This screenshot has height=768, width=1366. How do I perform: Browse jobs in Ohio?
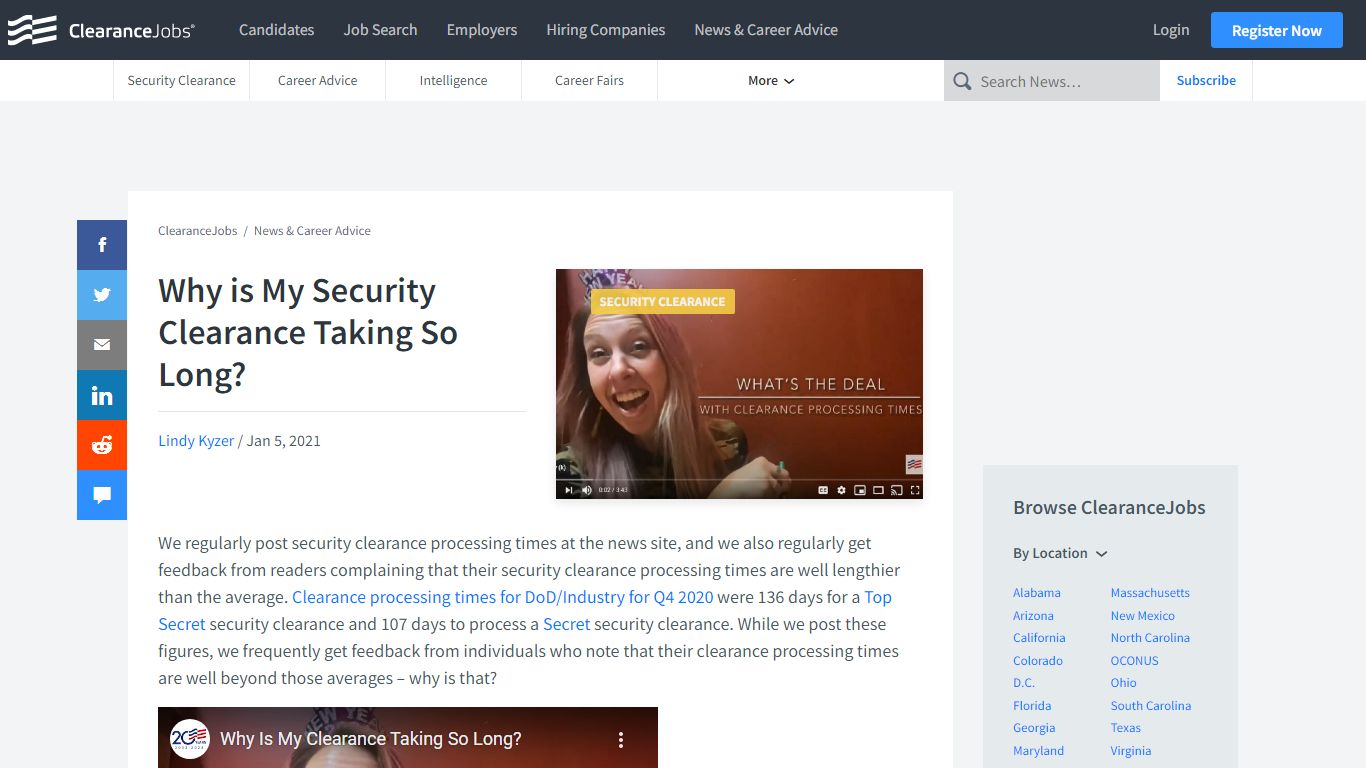point(1123,683)
